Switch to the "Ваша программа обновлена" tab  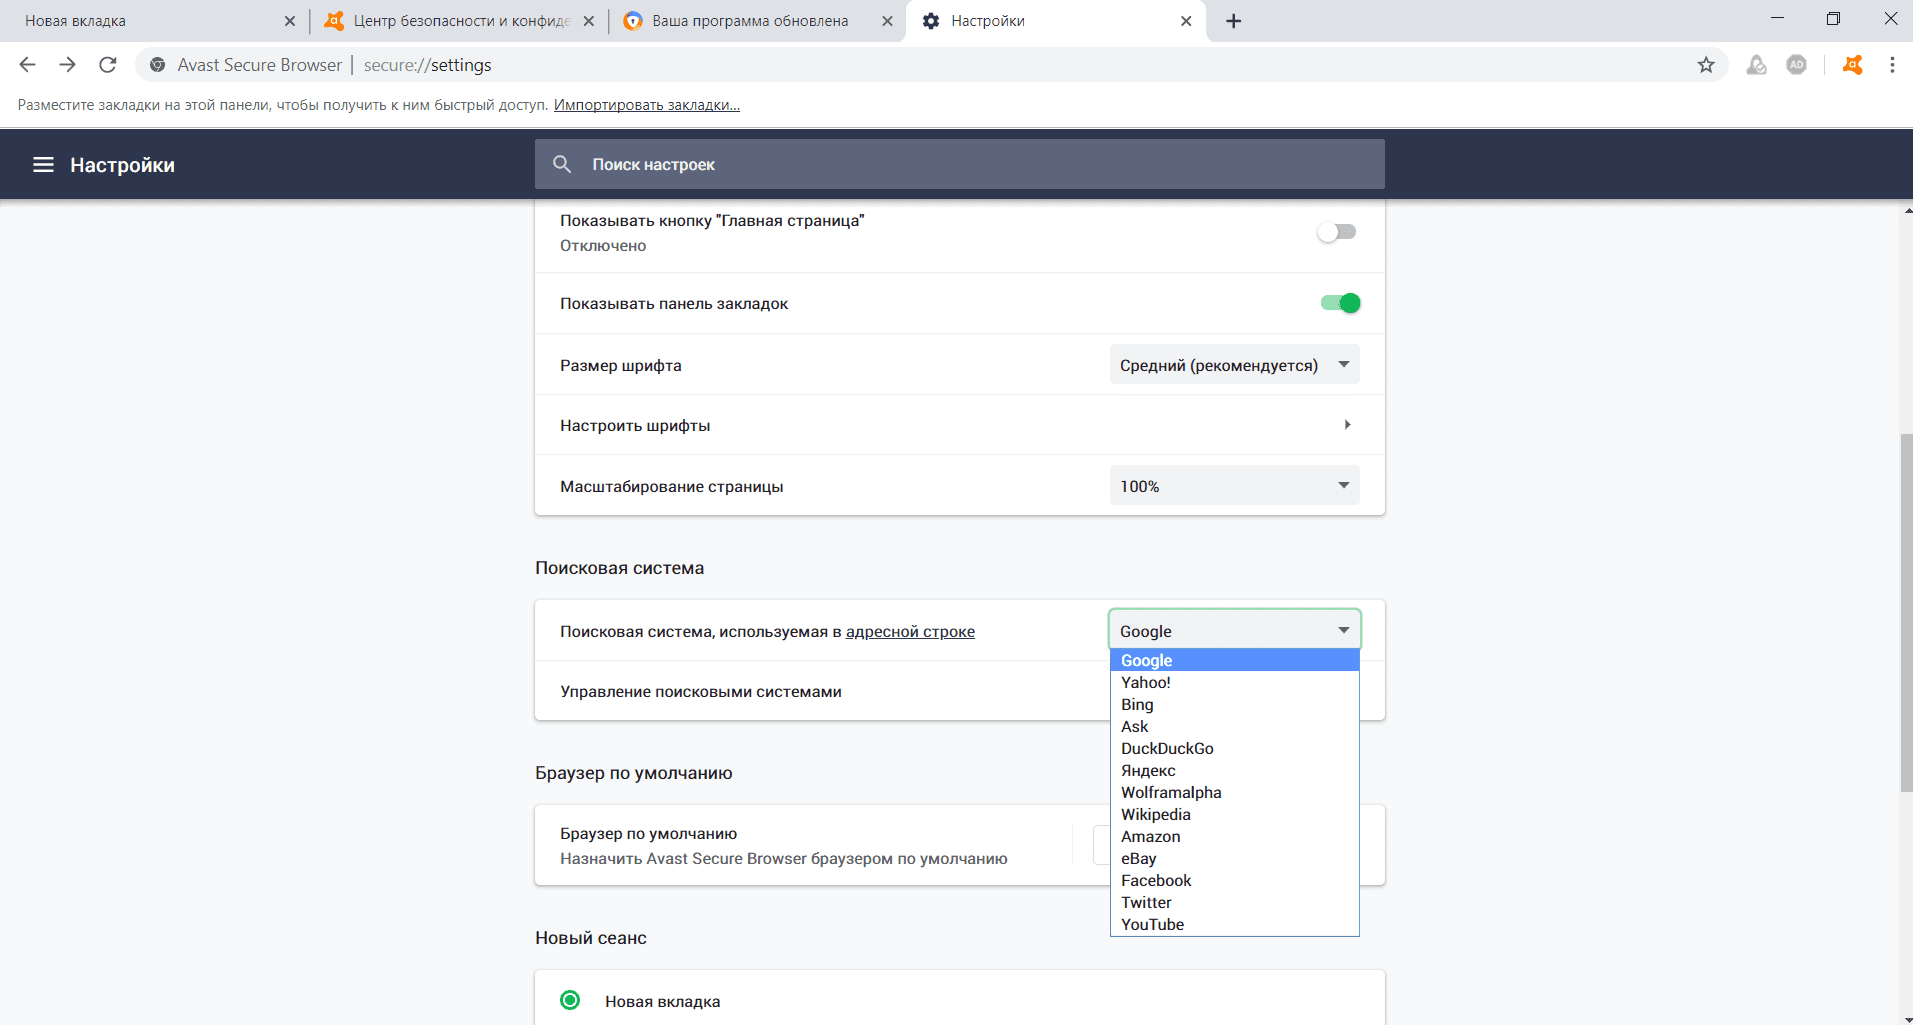click(x=750, y=21)
